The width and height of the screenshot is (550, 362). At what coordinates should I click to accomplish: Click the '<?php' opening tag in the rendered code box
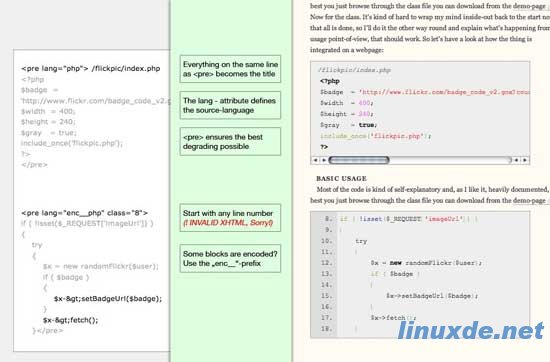coord(330,81)
